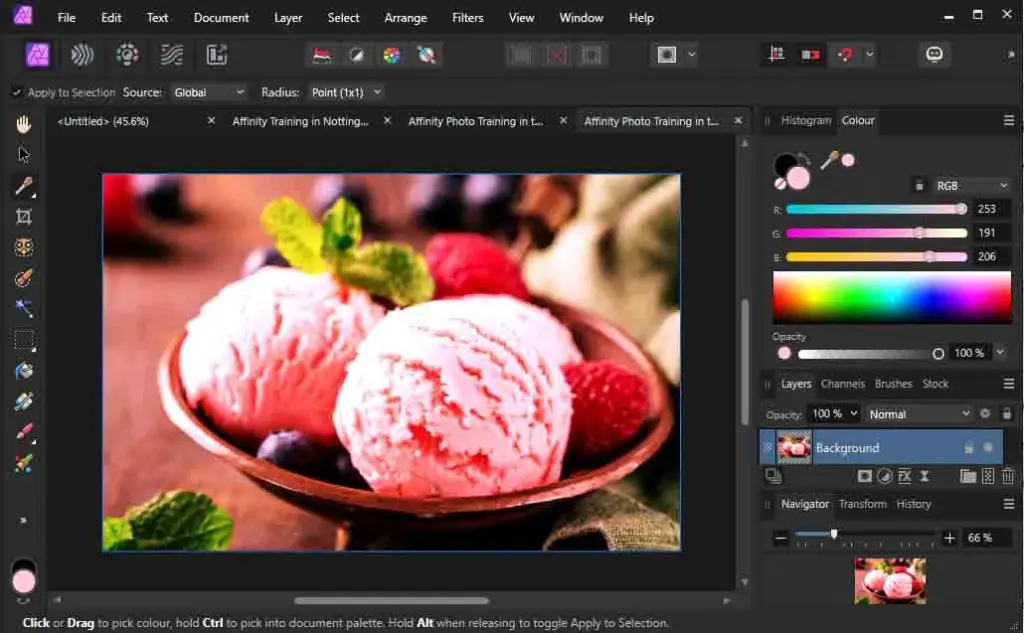
Task: Click the Group Layers folder icon
Action: [x=968, y=476]
